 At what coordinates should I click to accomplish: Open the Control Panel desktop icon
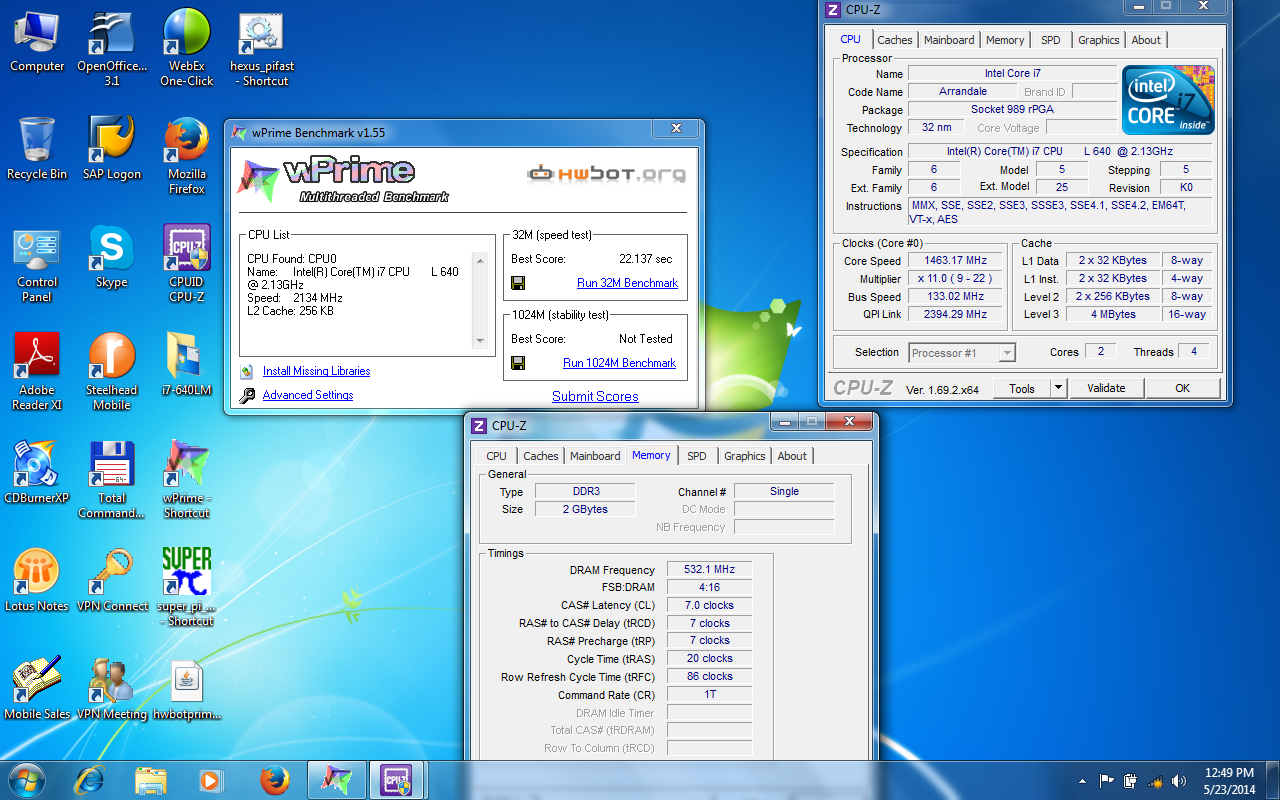pos(37,264)
